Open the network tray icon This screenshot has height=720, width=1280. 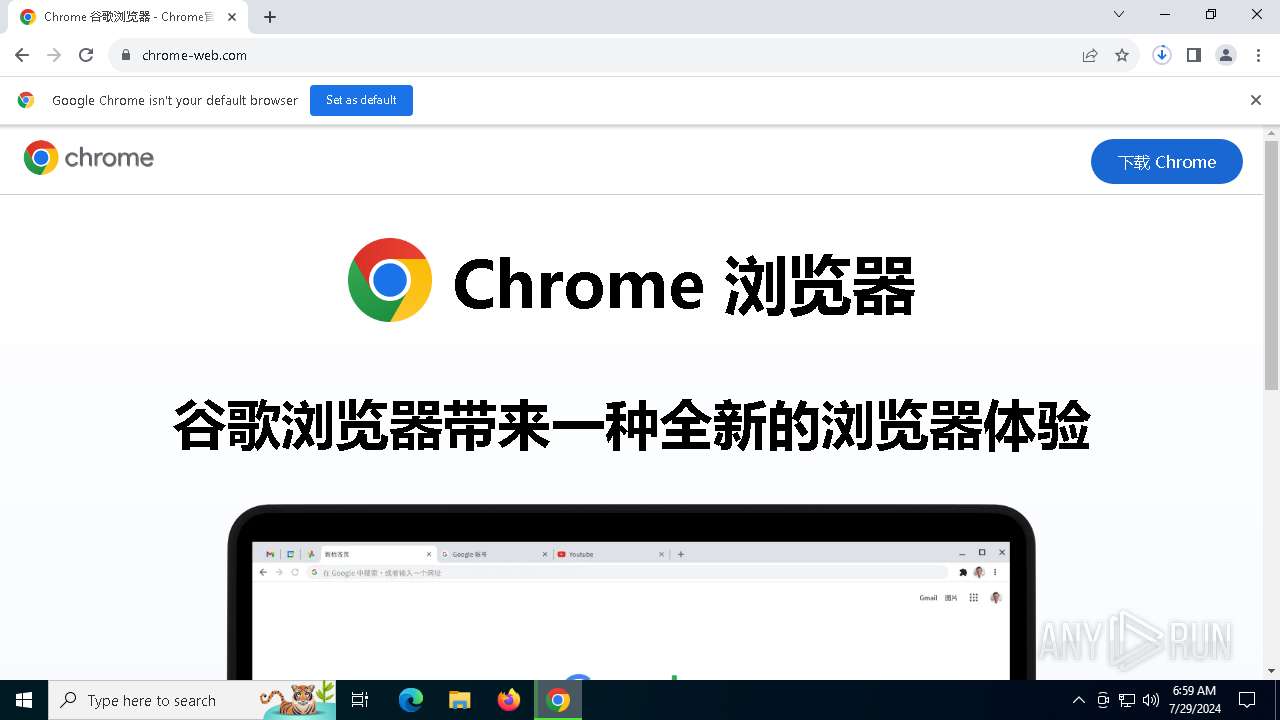(1127, 700)
